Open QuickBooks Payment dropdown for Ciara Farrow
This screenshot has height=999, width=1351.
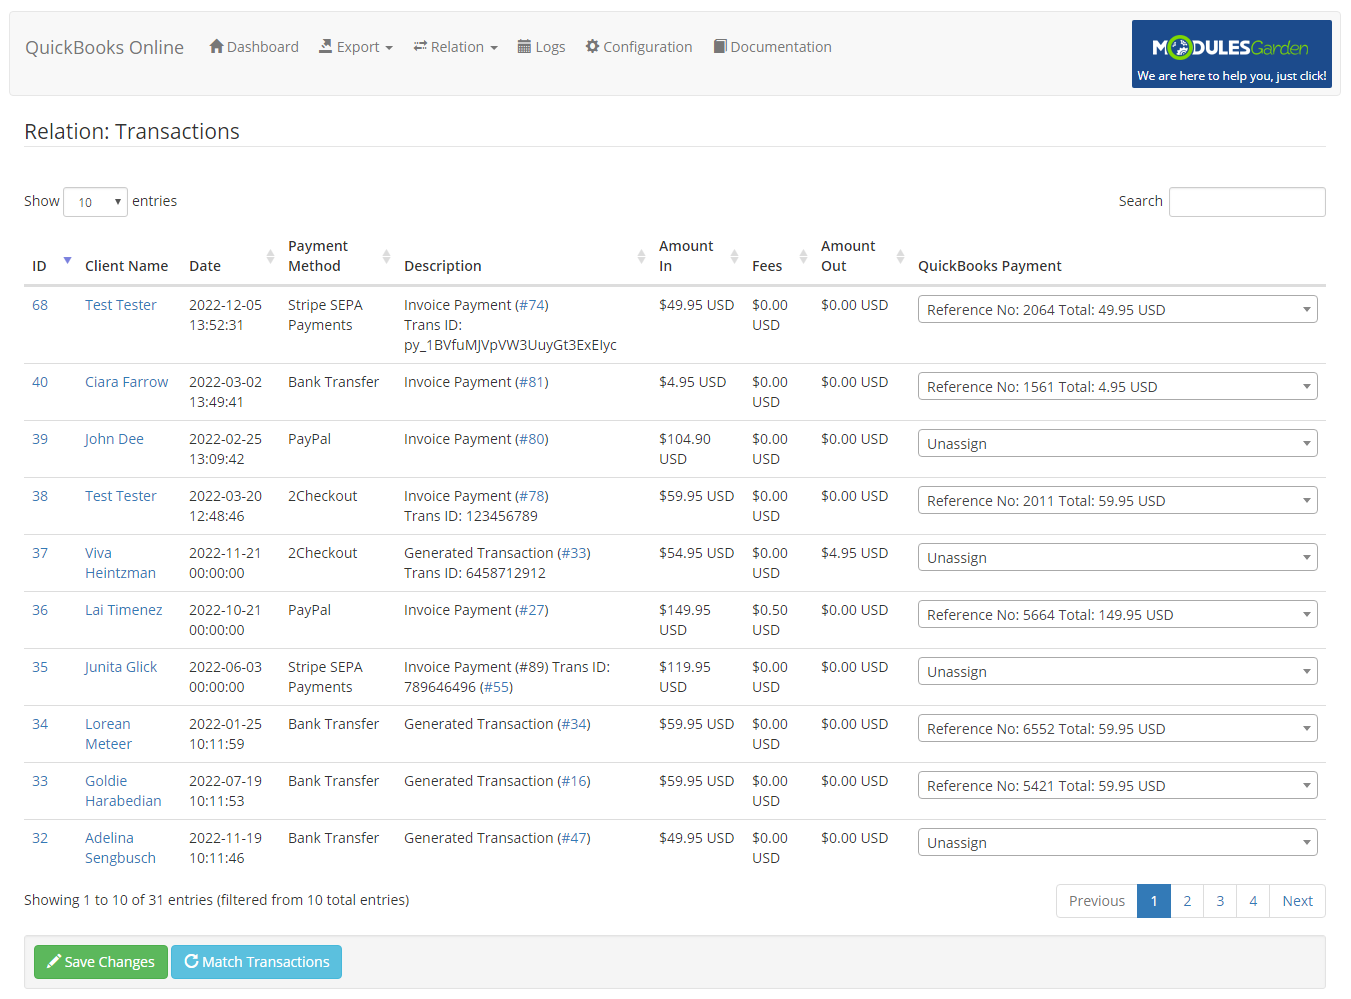coord(1117,387)
